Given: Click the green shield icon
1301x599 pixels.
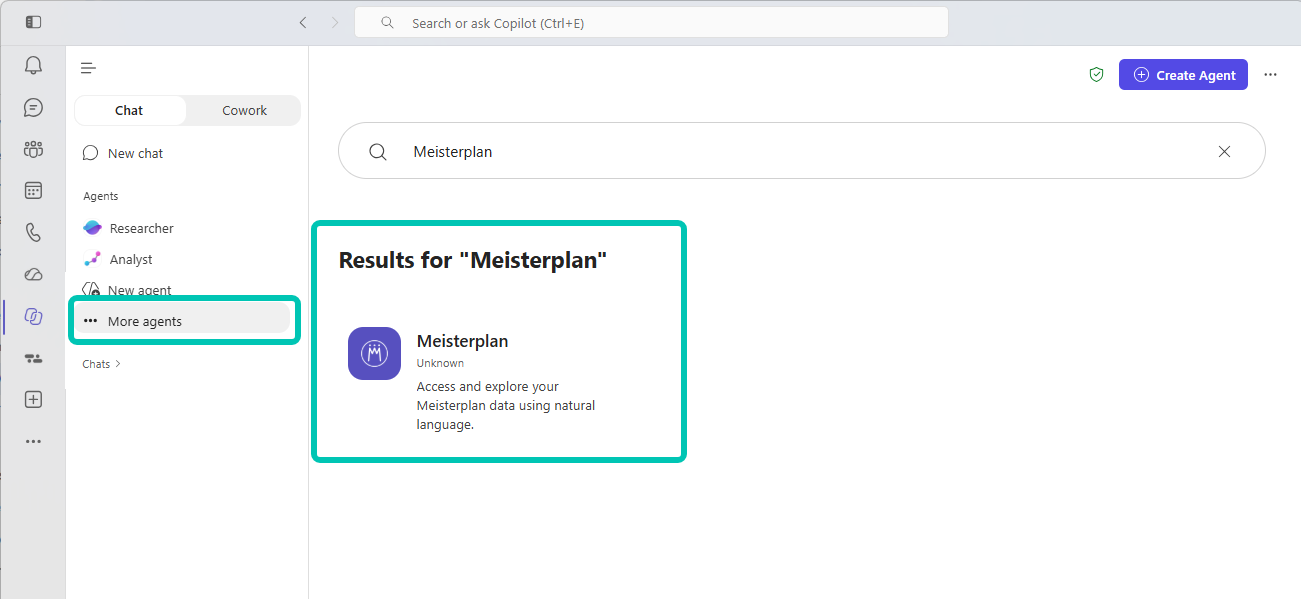Looking at the screenshot, I should (1096, 75).
